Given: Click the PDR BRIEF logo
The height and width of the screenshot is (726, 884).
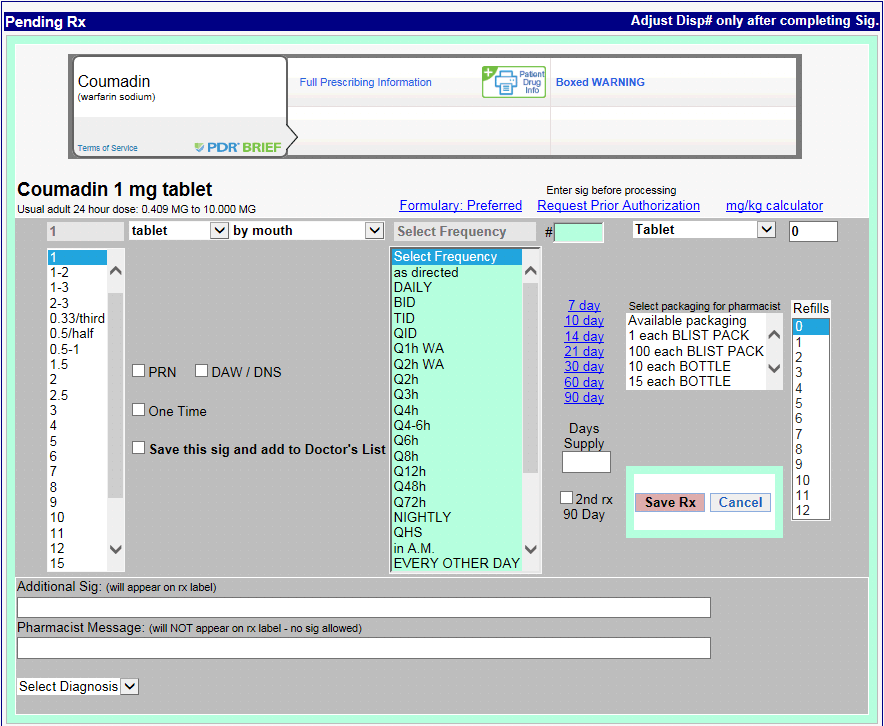Looking at the screenshot, I should coord(238,148).
